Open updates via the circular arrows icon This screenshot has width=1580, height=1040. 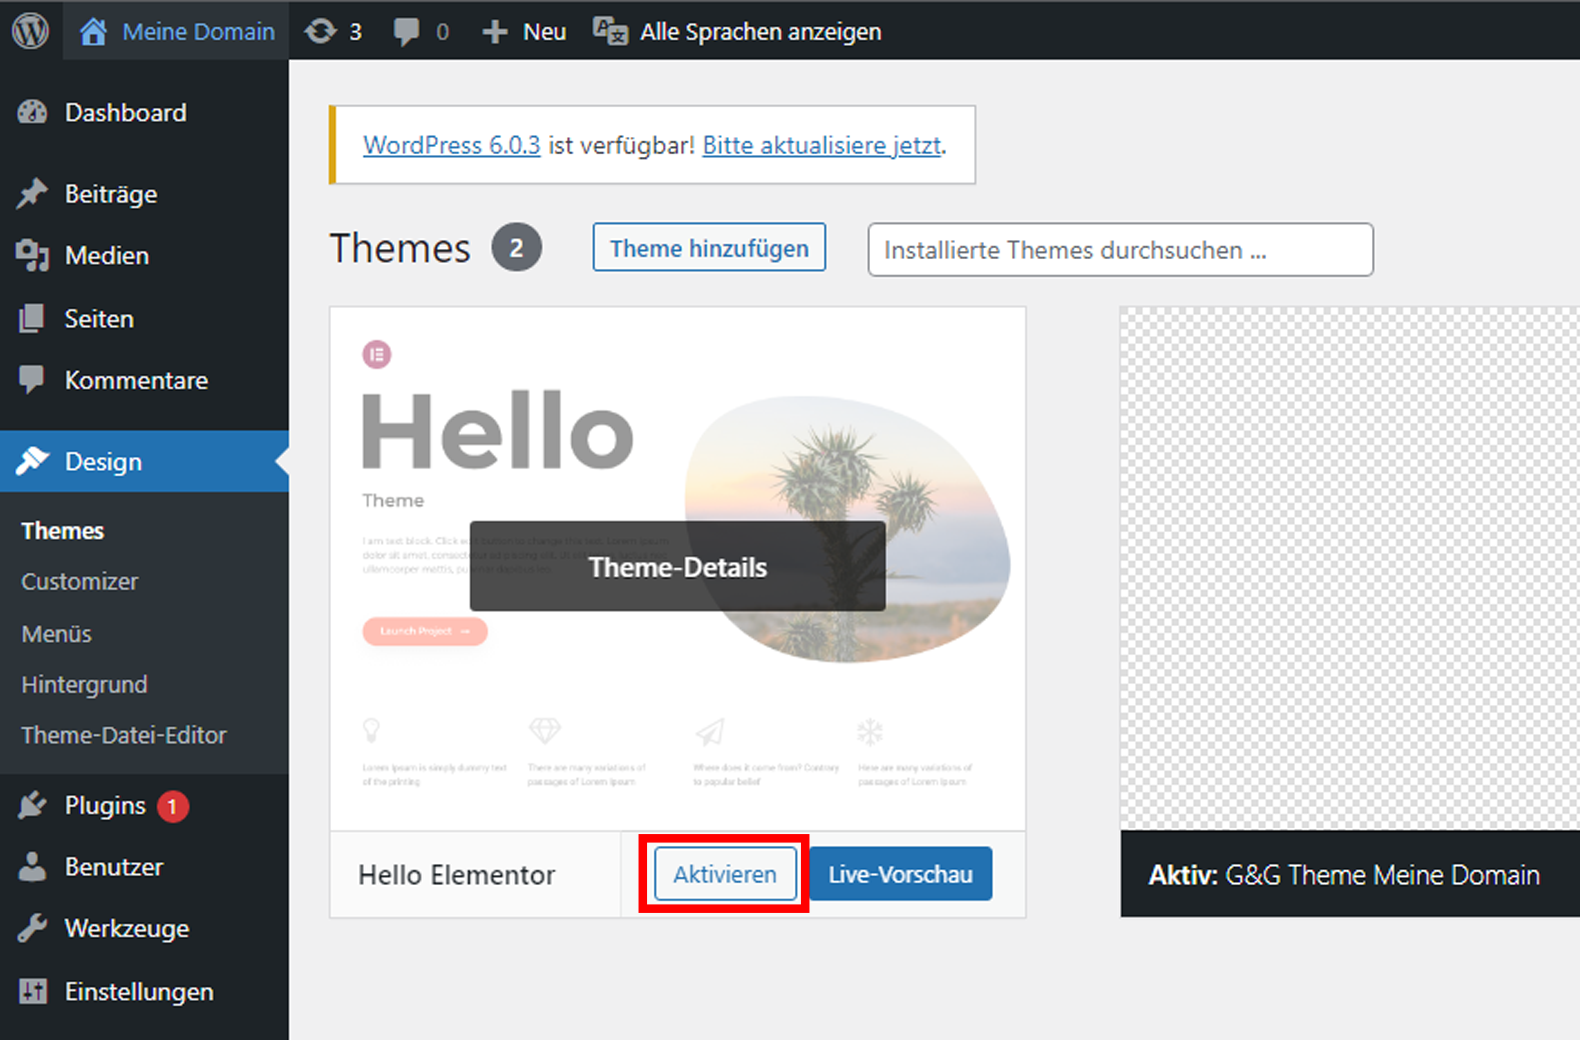(320, 32)
